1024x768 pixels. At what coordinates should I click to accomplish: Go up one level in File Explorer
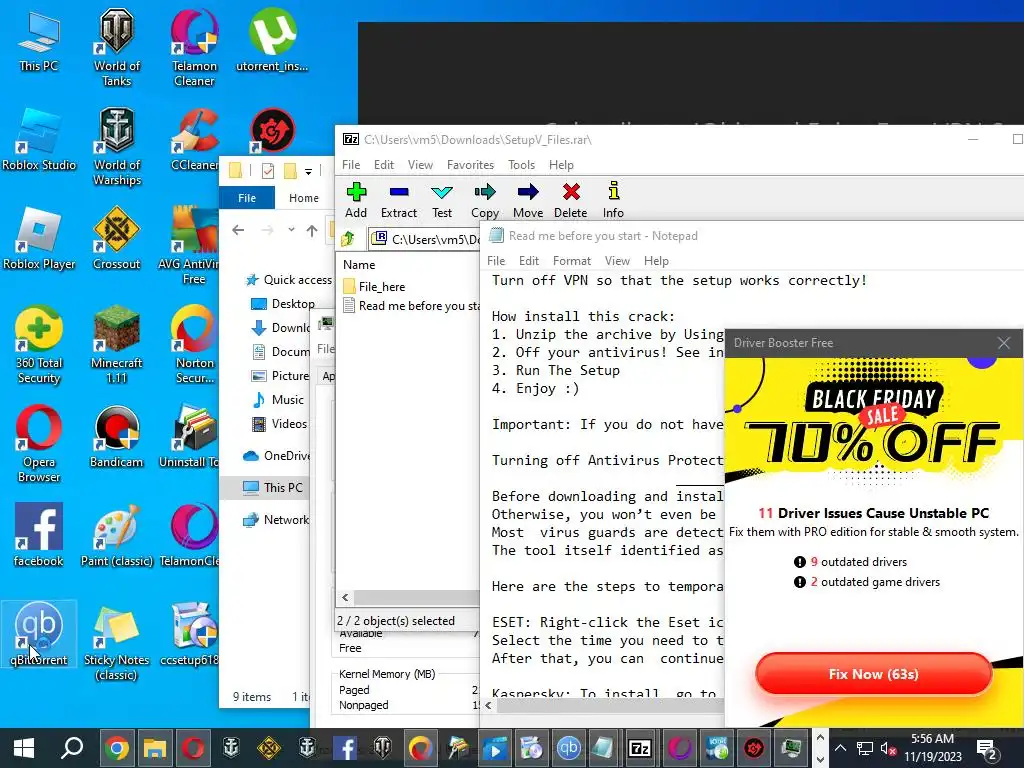coord(312,230)
